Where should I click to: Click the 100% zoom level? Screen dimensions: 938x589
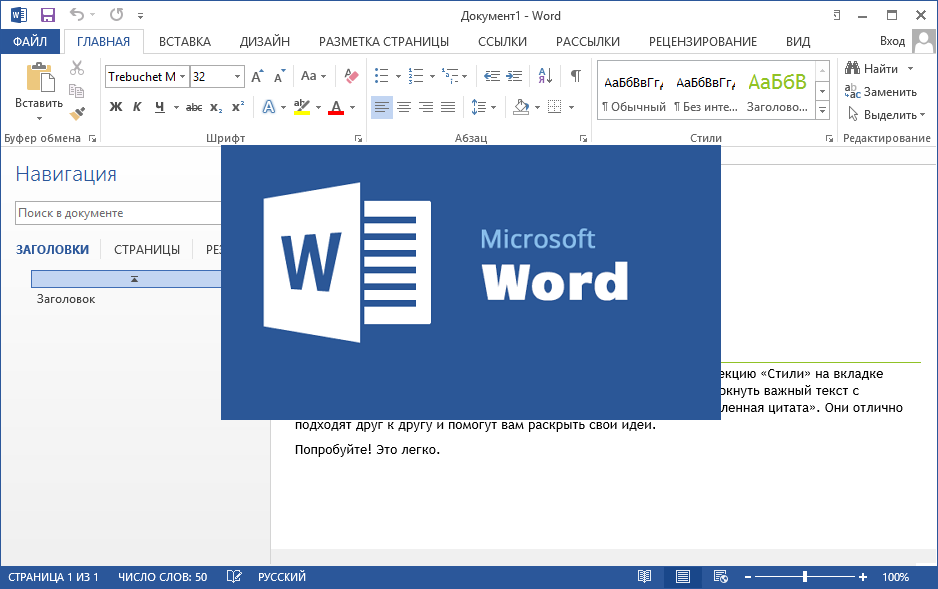pos(896,576)
